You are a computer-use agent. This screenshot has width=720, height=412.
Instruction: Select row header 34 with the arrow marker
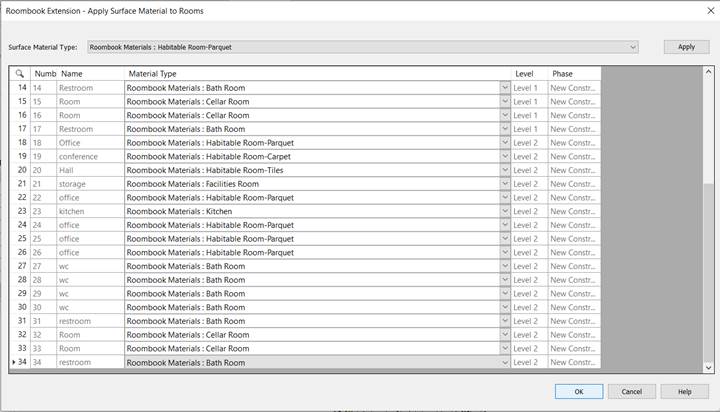pos(20,362)
